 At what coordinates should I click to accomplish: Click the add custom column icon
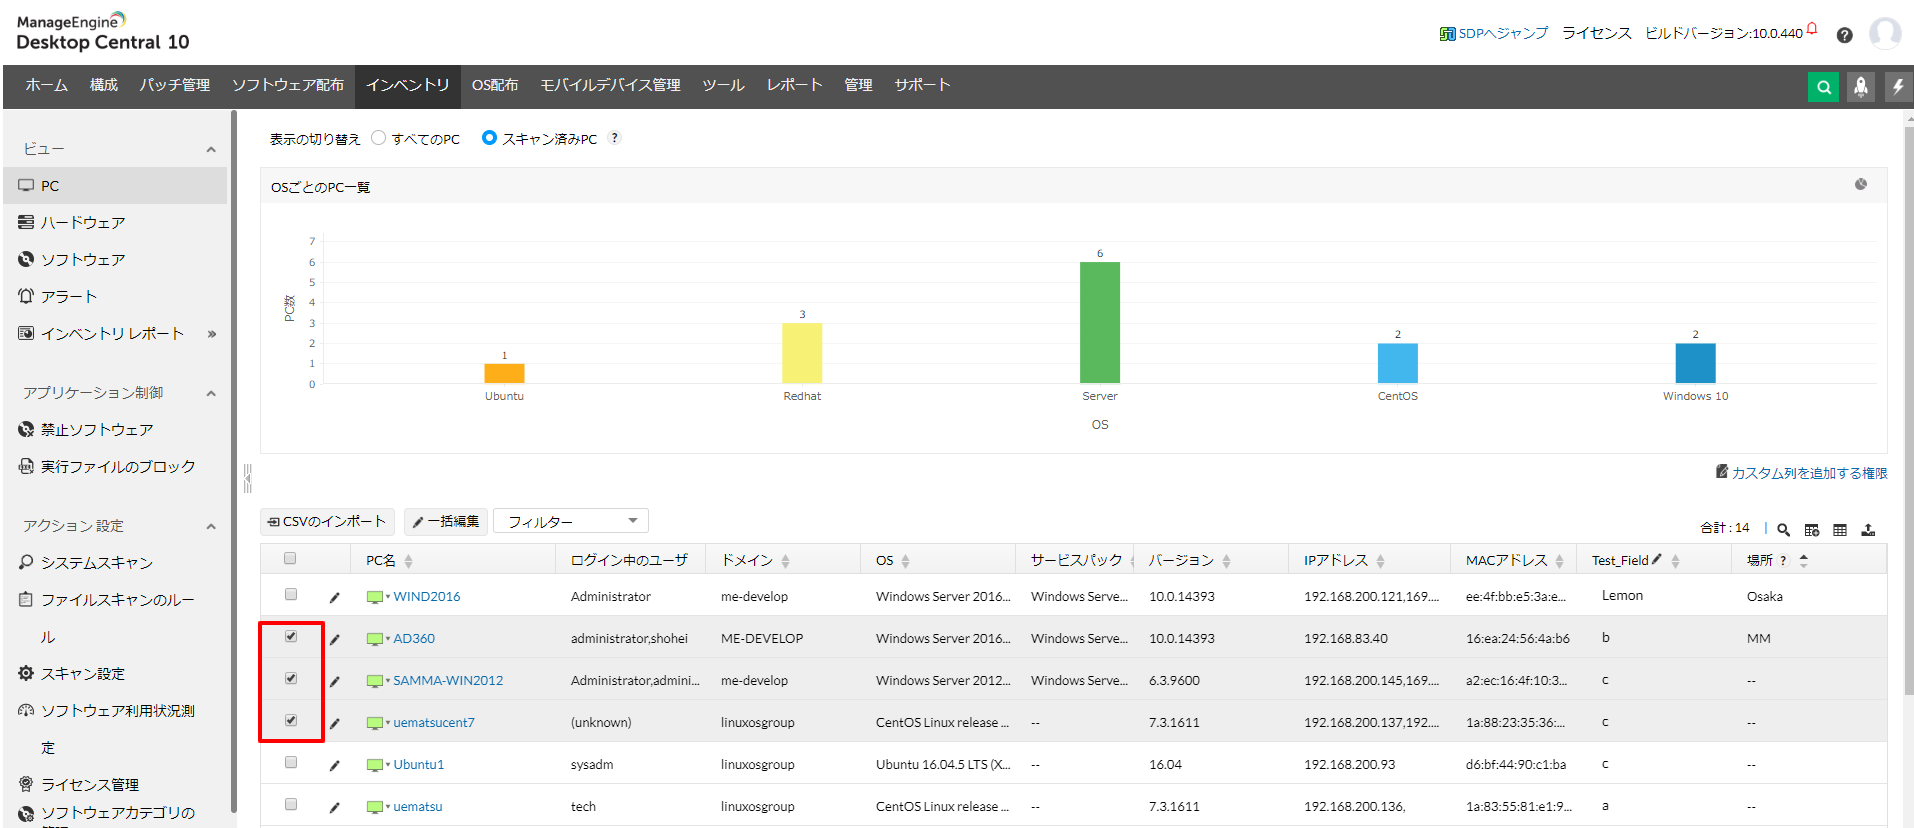[1811, 530]
